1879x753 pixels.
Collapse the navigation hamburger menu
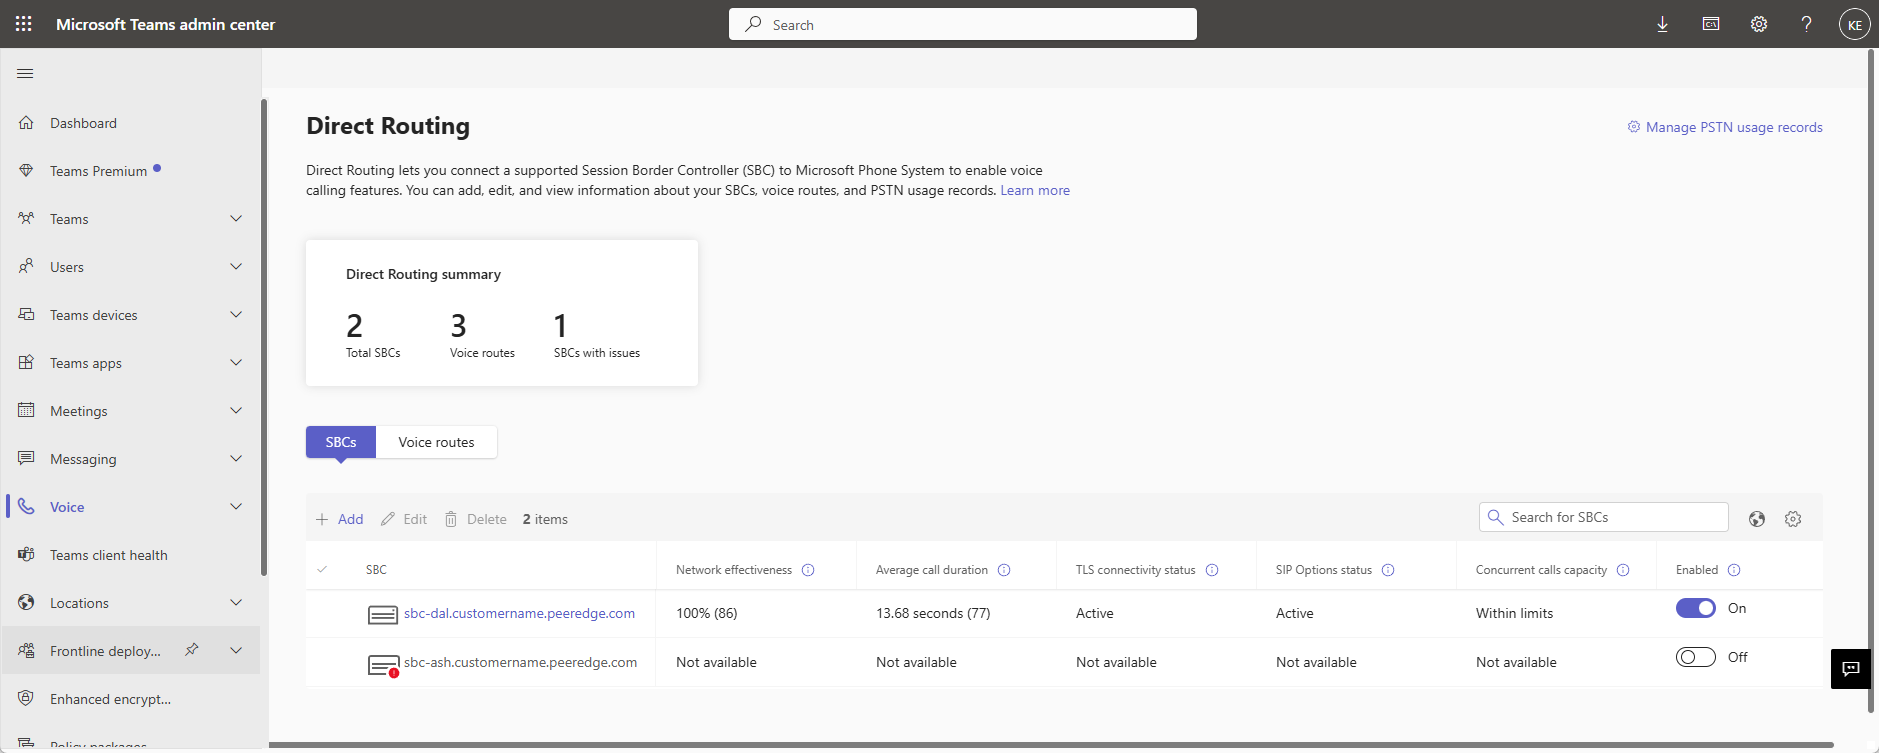click(x=26, y=73)
